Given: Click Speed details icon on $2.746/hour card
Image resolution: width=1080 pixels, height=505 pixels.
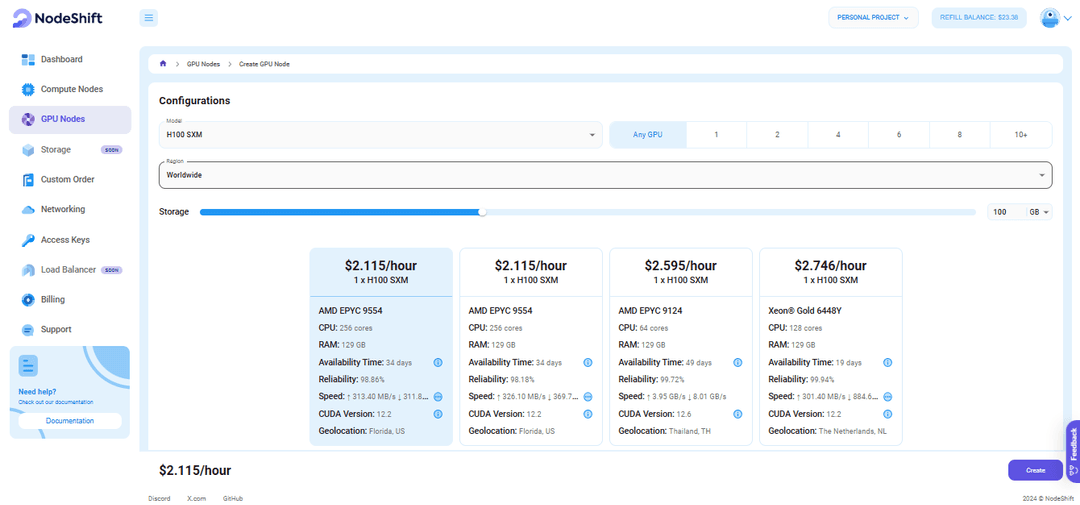Looking at the screenshot, I should (x=888, y=397).
